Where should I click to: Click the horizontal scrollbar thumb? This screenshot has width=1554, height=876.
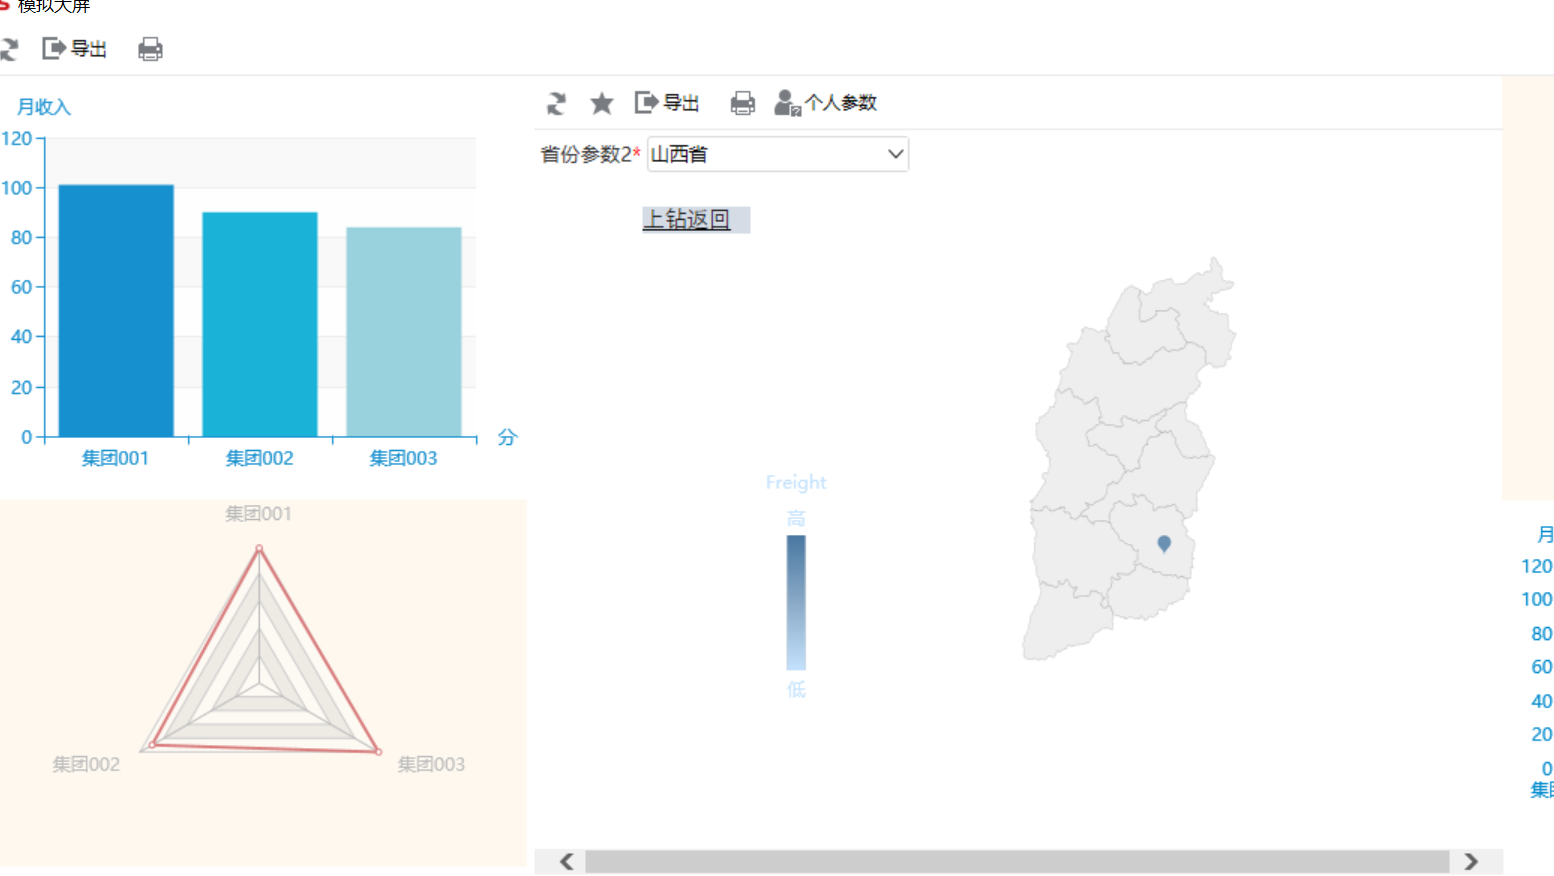point(1017,862)
